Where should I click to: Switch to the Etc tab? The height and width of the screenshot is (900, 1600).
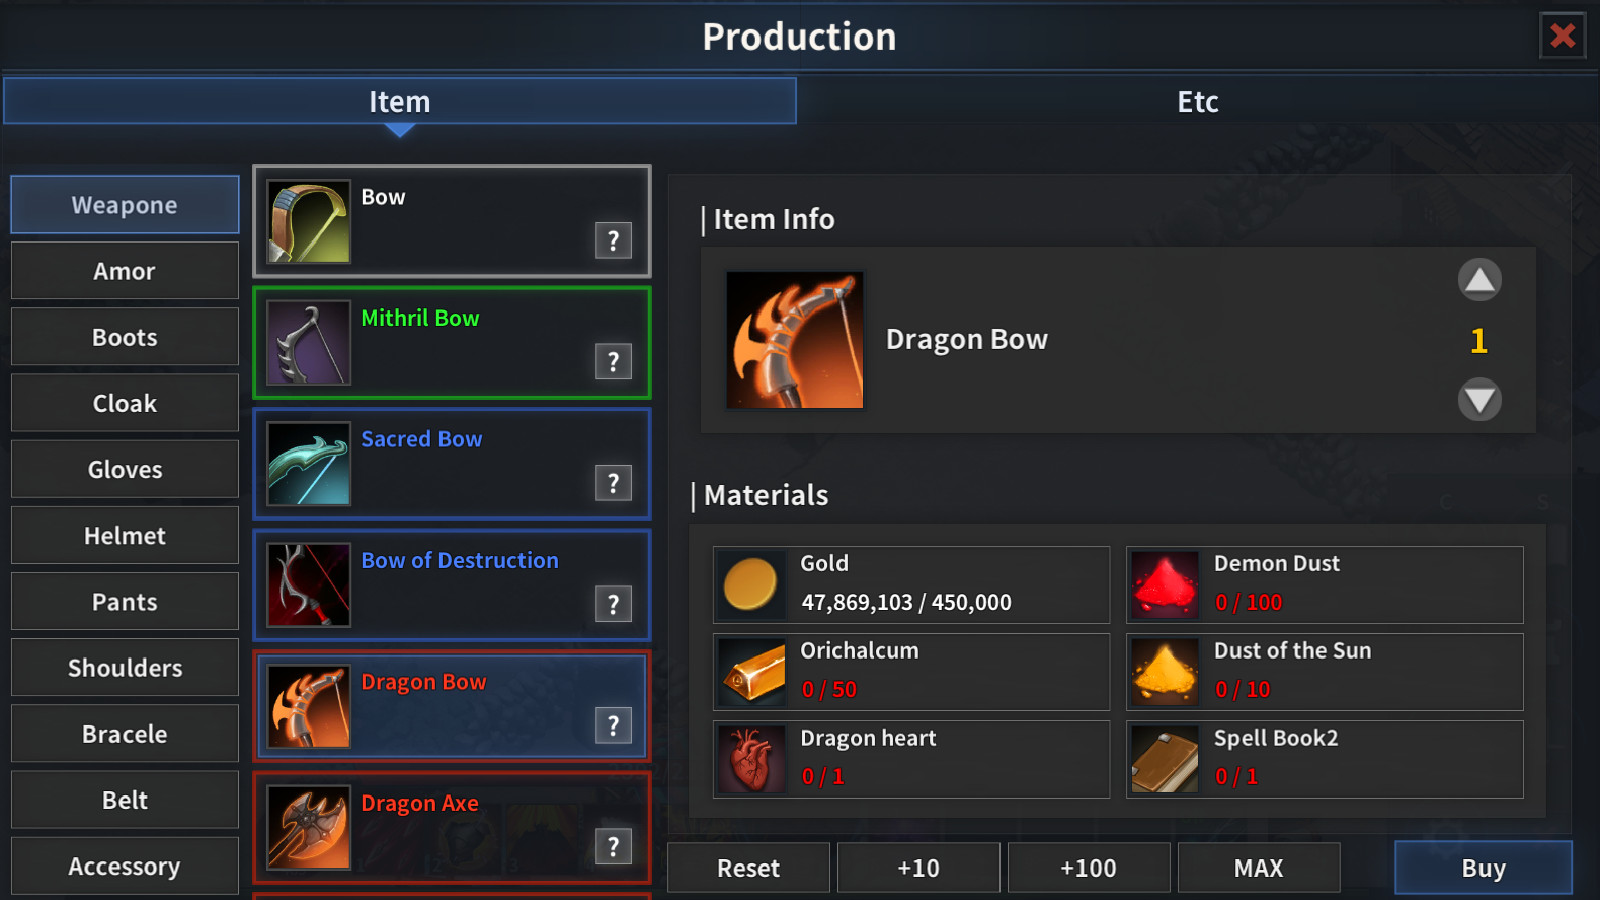click(1198, 101)
